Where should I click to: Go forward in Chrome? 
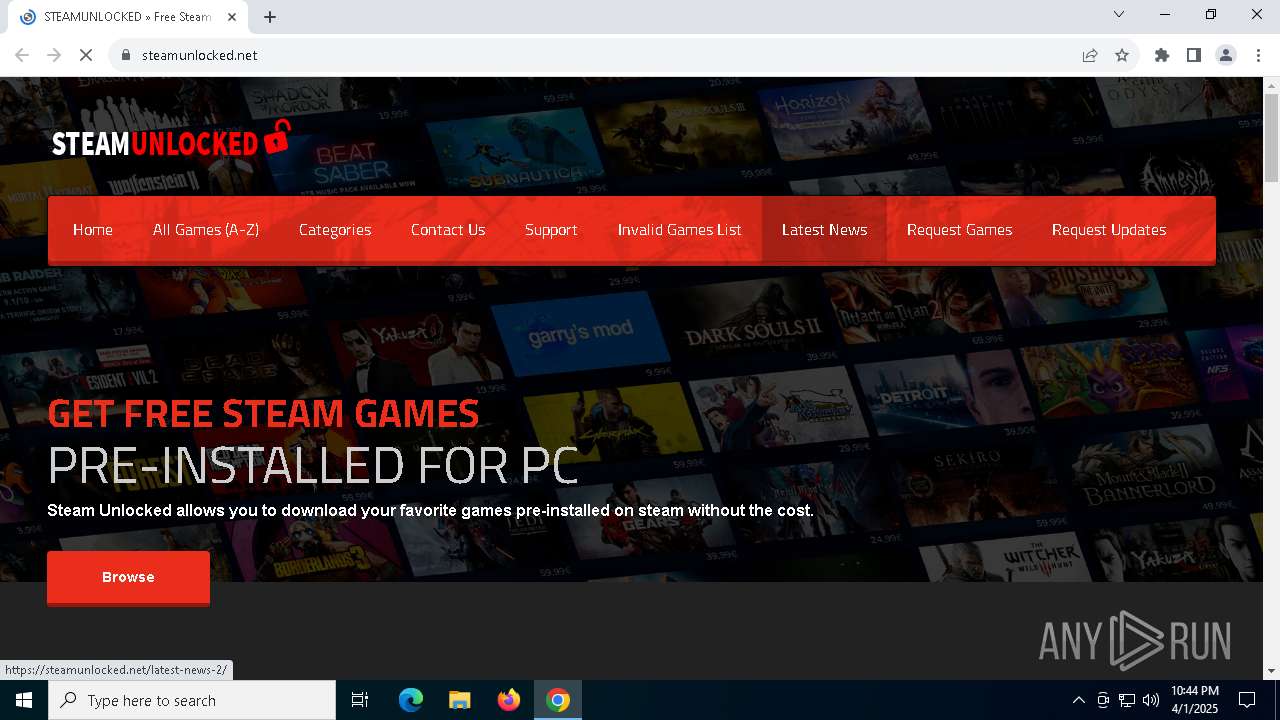tap(54, 55)
